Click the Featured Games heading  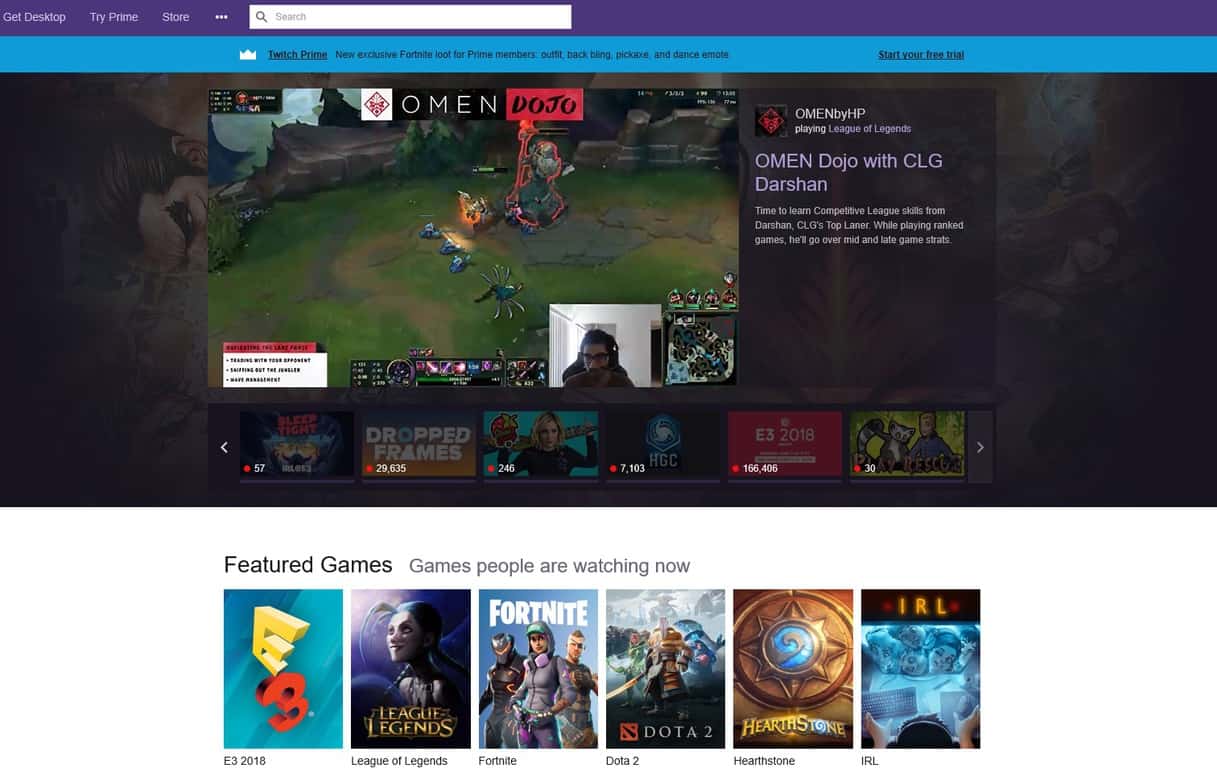coord(308,565)
